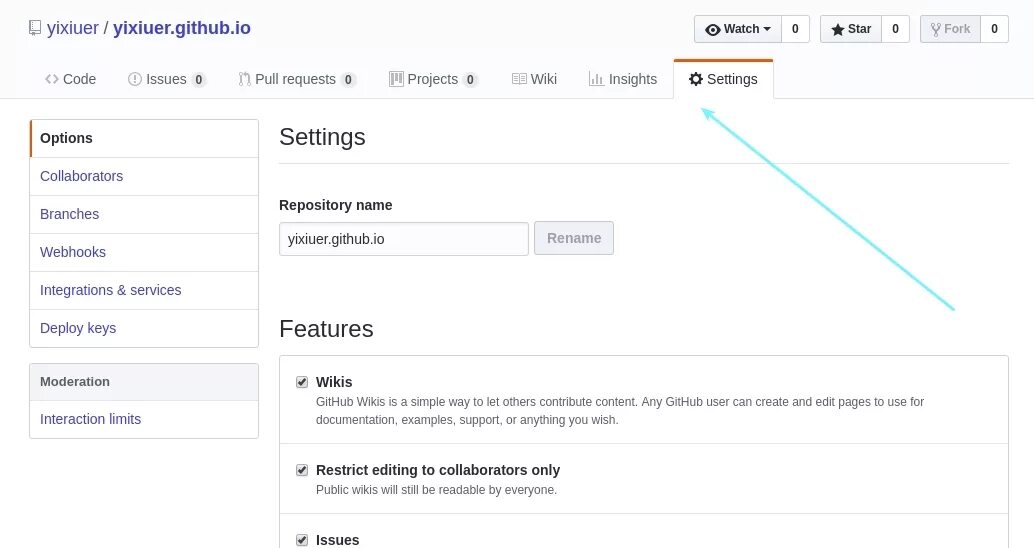This screenshot has height=548, width=1034.
Task: Uncheck Restrict editing to collaborators only
Action: [x=302, y=470]
